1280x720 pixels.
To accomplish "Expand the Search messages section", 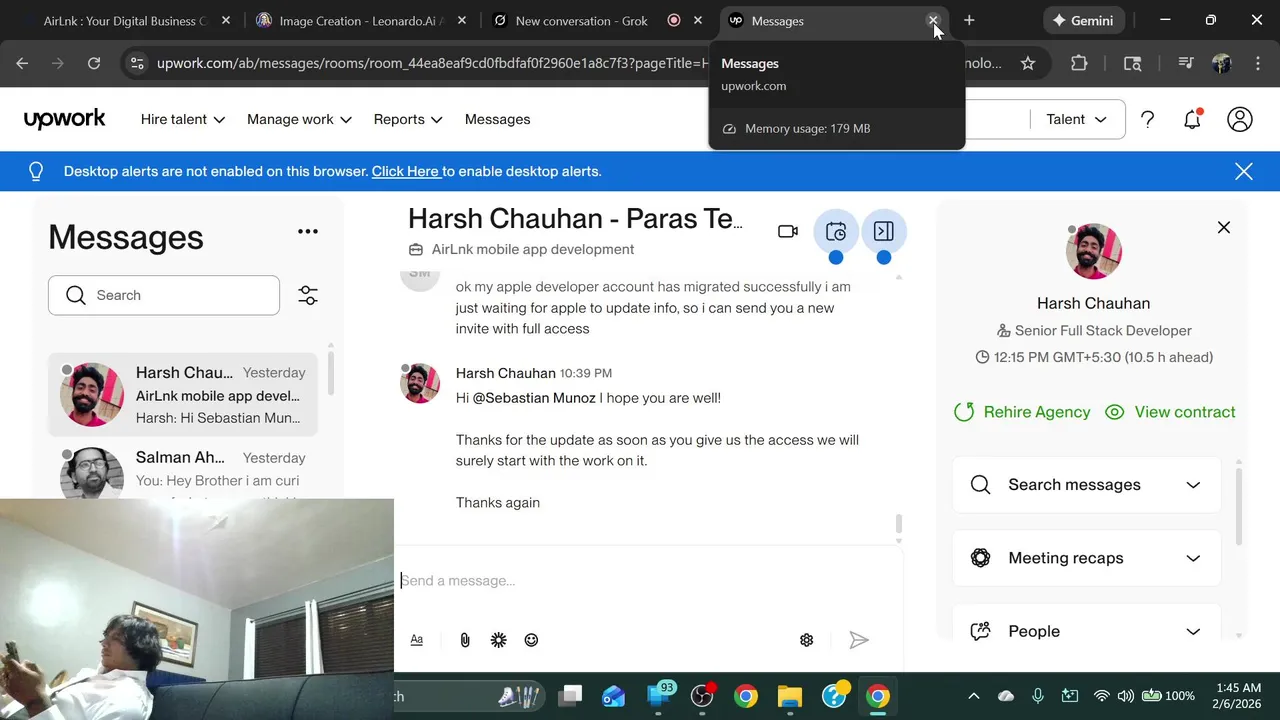I will pyautogui.click(x=1086, y=485).
